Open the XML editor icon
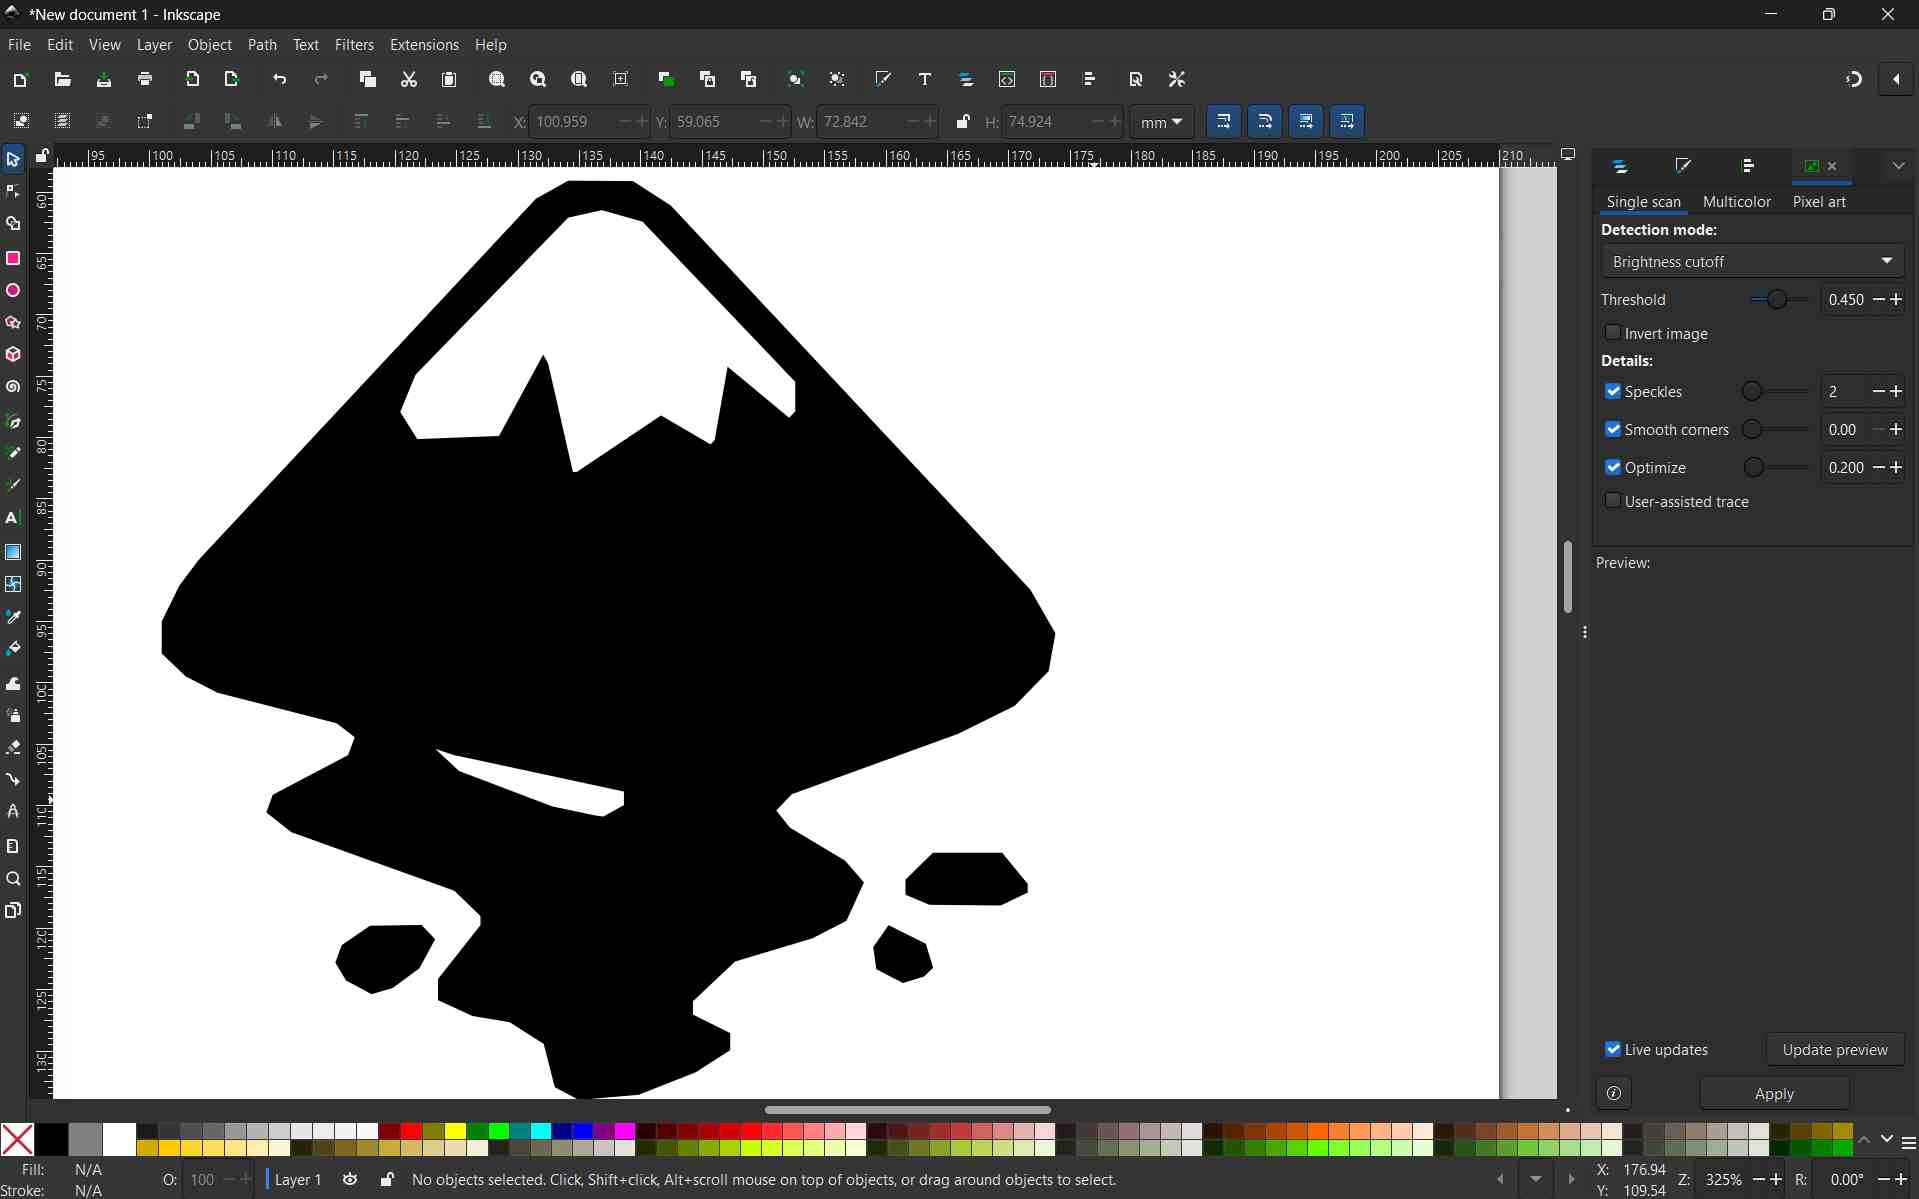The image size is (1919, 1199). pos(1007,79)
